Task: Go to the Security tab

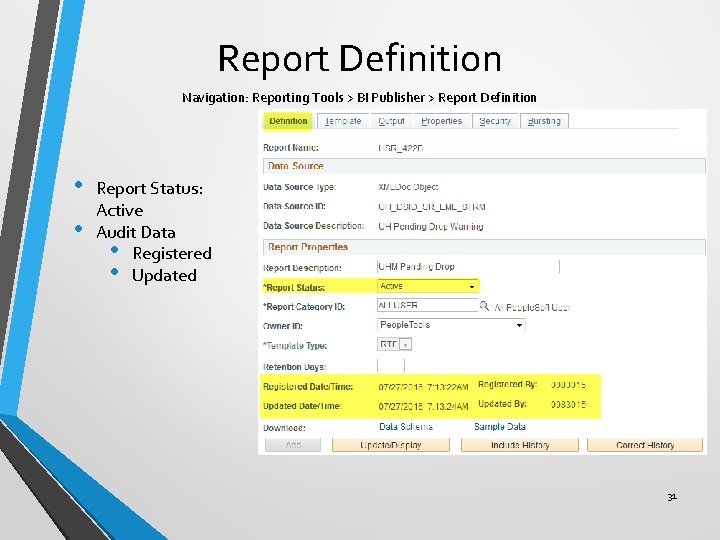Action: [495, 121]
